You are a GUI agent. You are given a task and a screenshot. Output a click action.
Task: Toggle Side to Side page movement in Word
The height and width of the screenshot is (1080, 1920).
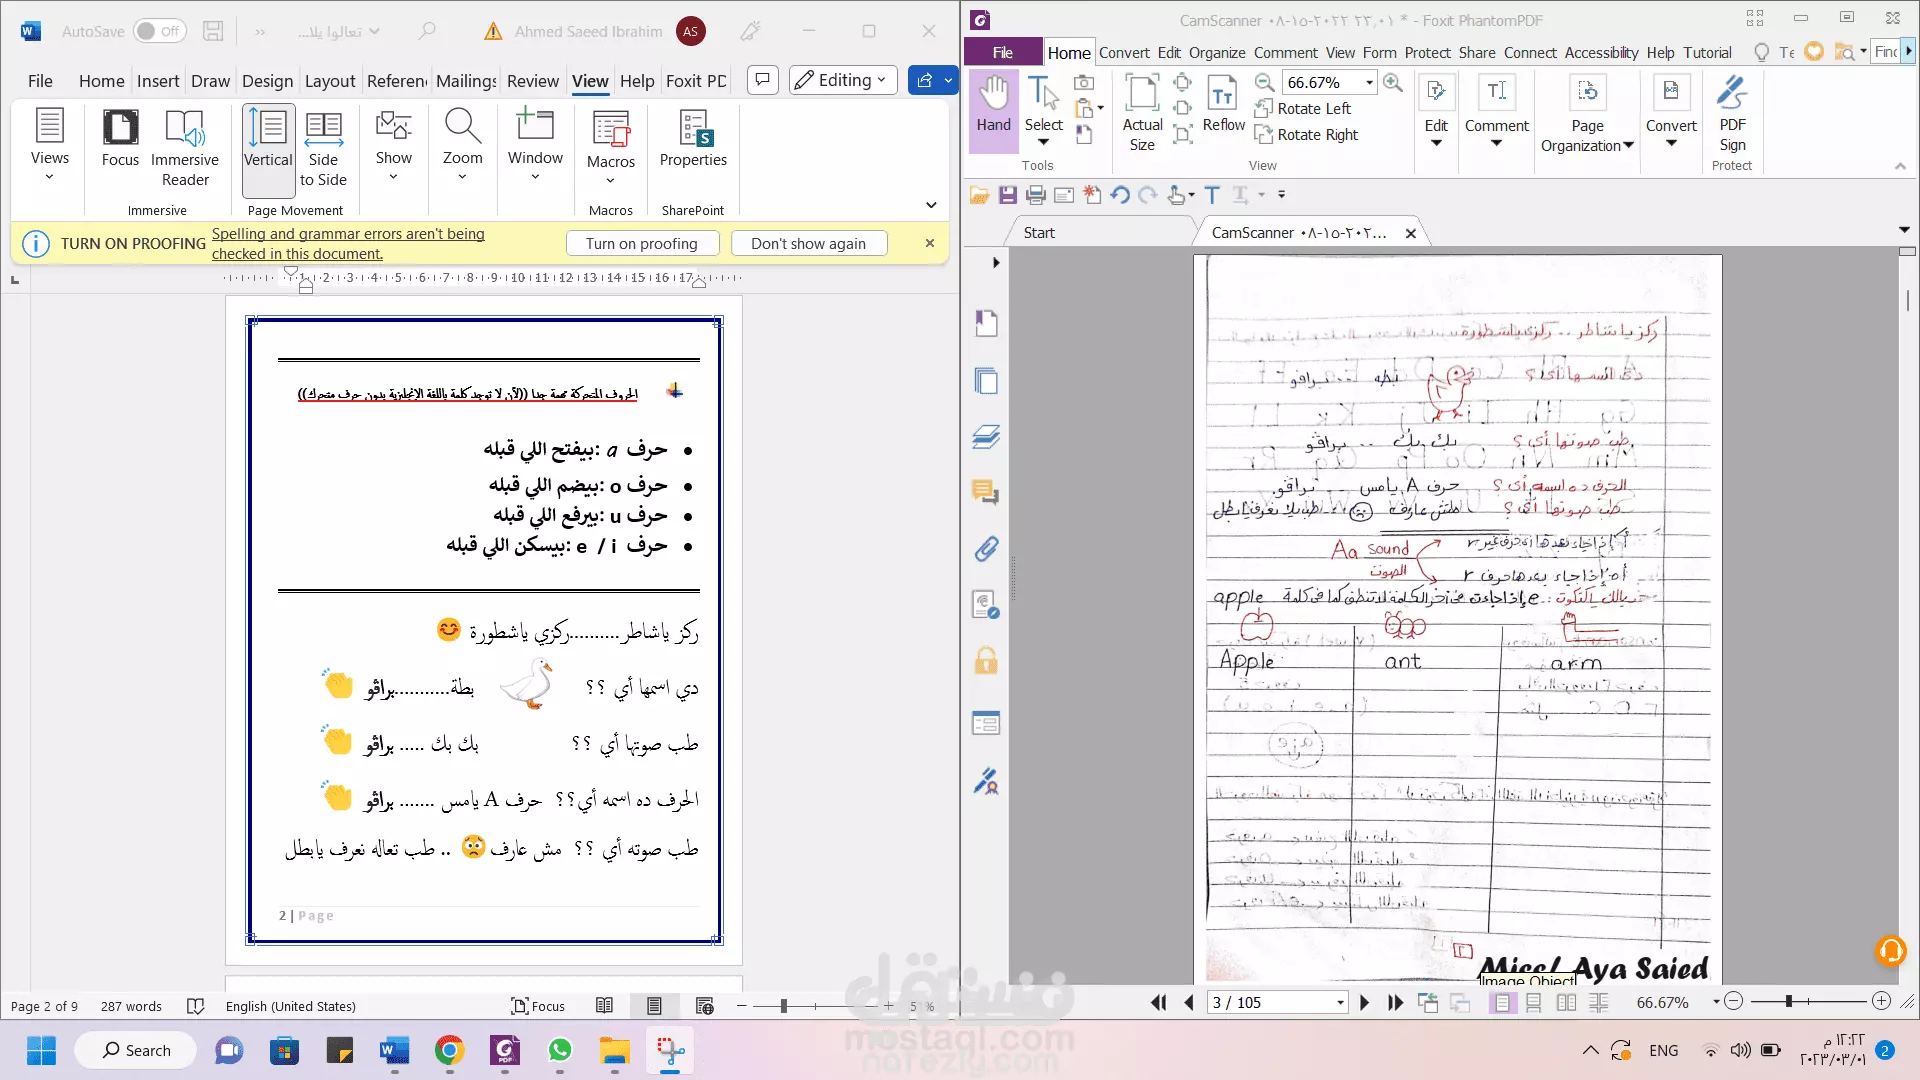[x=323, y=148]
